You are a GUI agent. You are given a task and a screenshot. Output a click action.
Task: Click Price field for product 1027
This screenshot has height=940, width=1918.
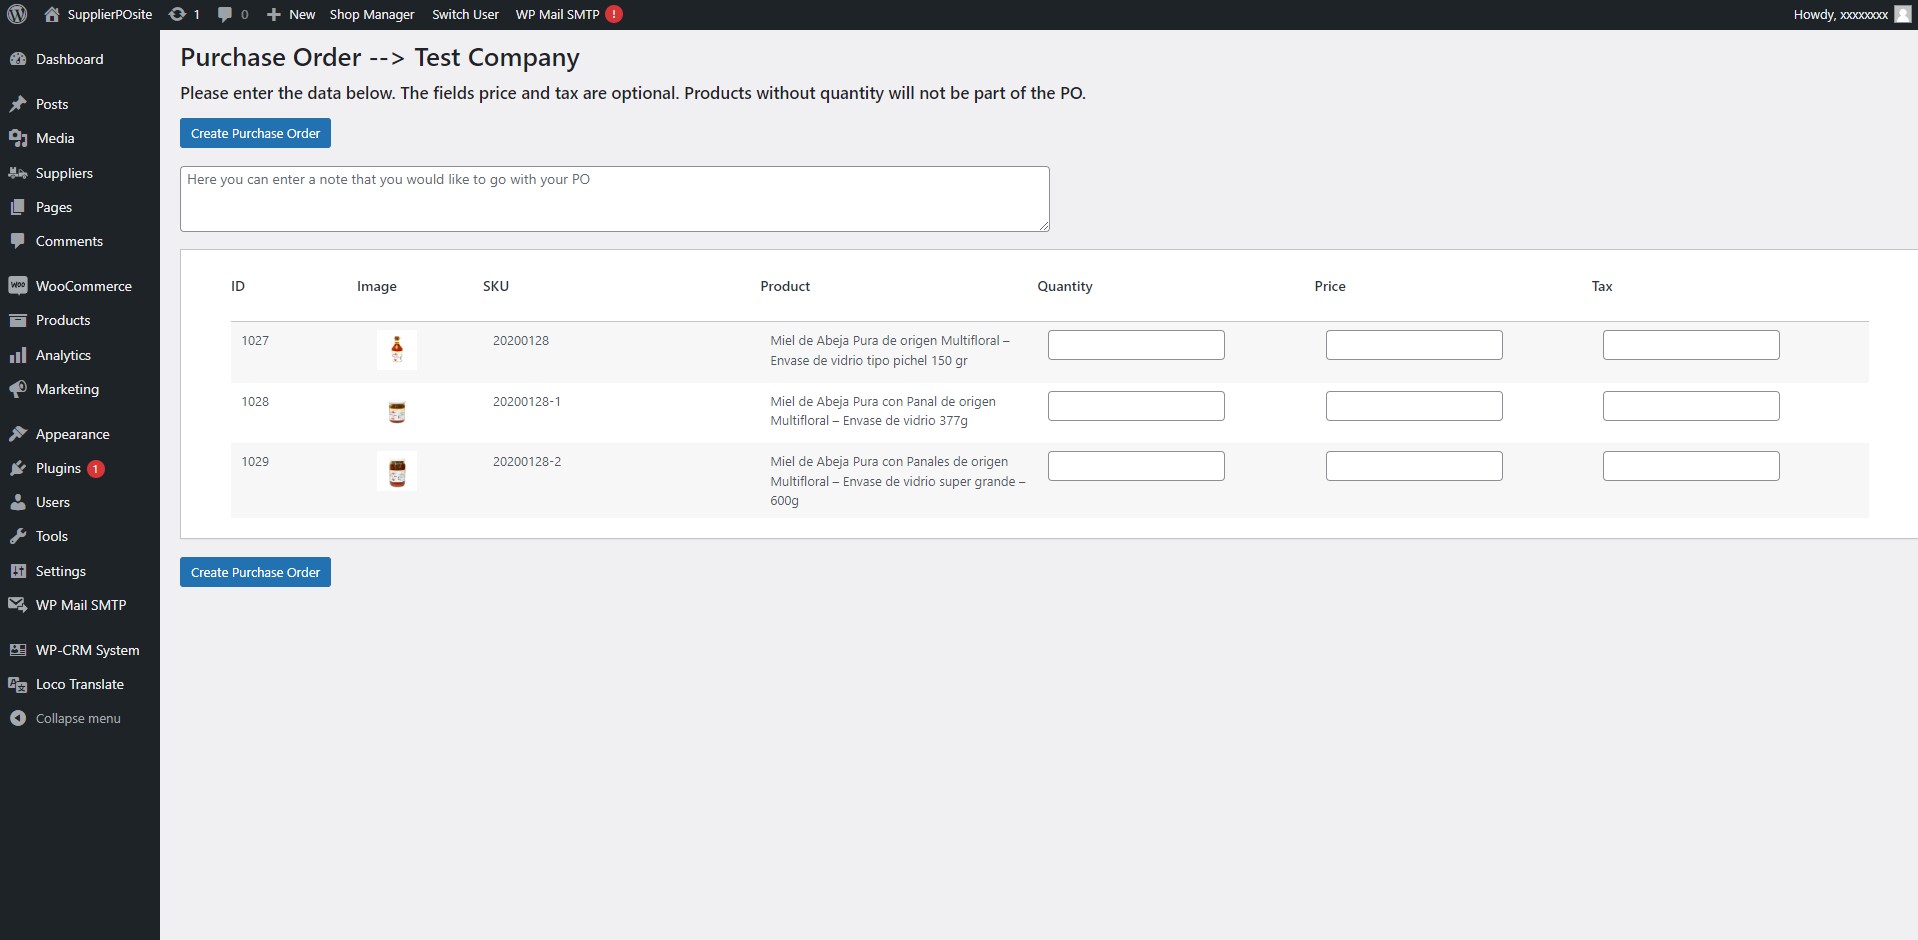click(x=1414, y=345)
